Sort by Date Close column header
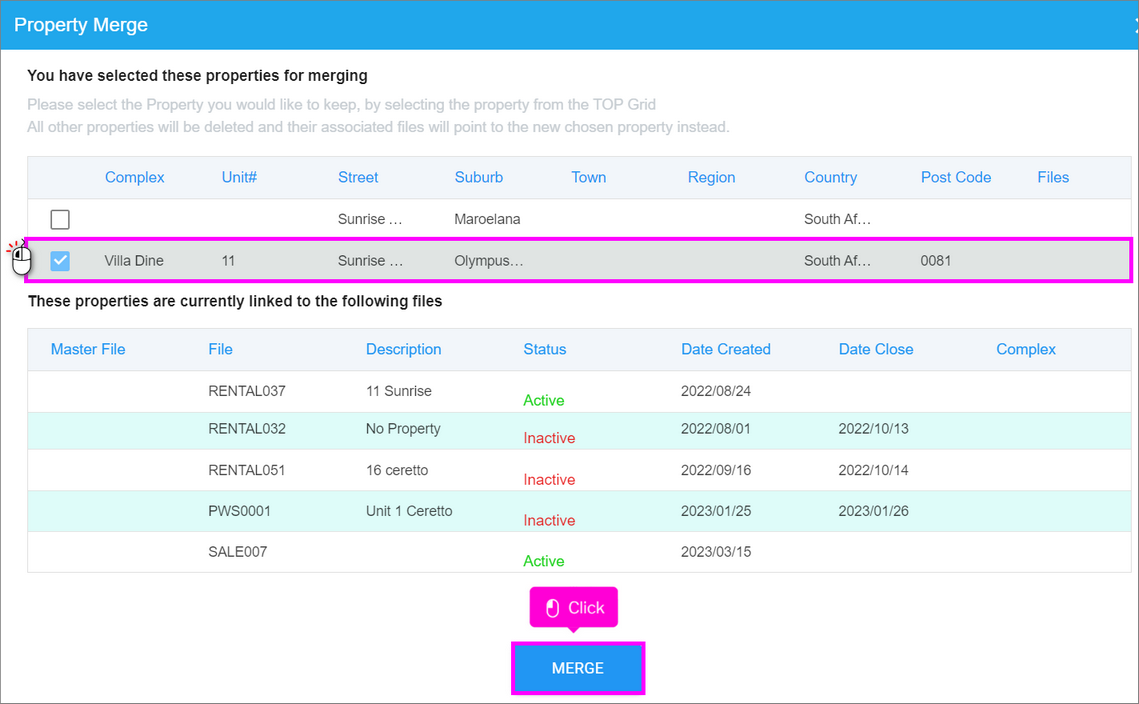Viewport: 1139px width, 704px height. (x=876, y=349)
